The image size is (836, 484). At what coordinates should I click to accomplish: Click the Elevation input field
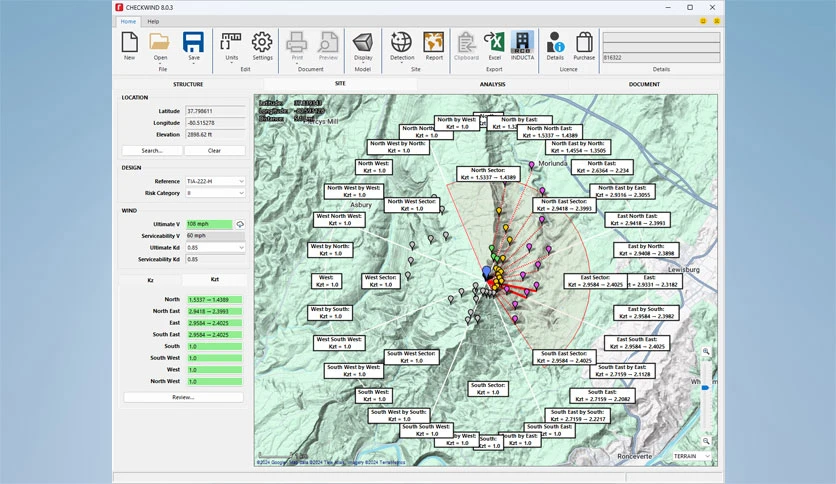[215, 135]
